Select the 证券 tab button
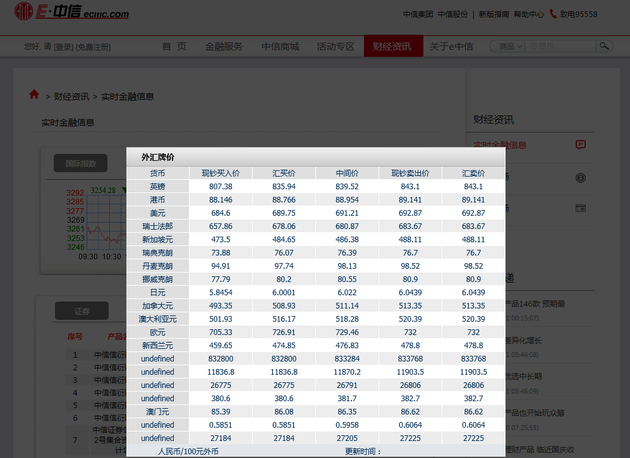This screenshot has width=630, height=458. pos(82,311)
